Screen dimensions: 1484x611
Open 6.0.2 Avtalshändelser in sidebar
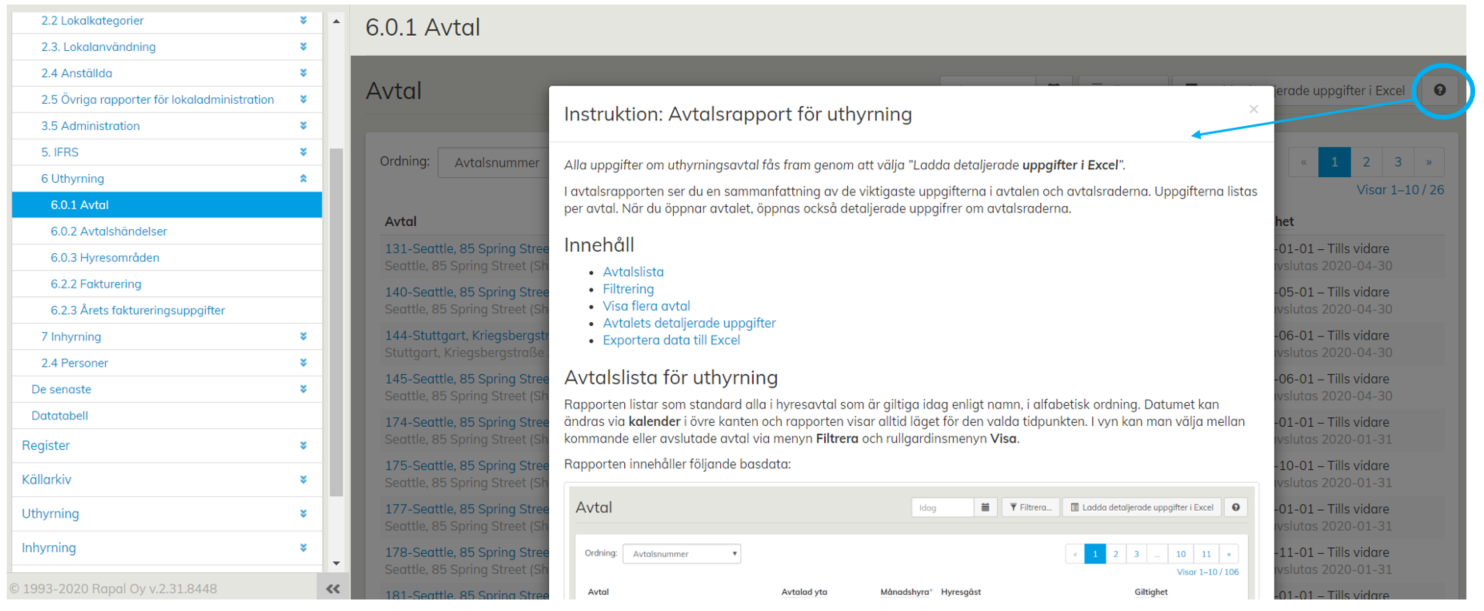point(109,232)
